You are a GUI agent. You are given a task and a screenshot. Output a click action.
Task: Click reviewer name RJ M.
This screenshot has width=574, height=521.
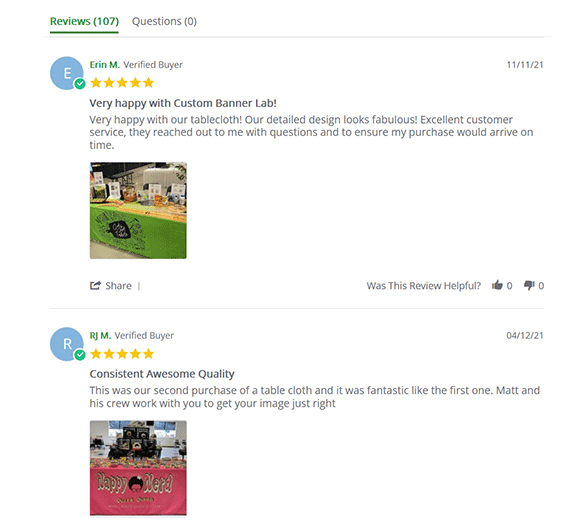click(x=100, y=335)
